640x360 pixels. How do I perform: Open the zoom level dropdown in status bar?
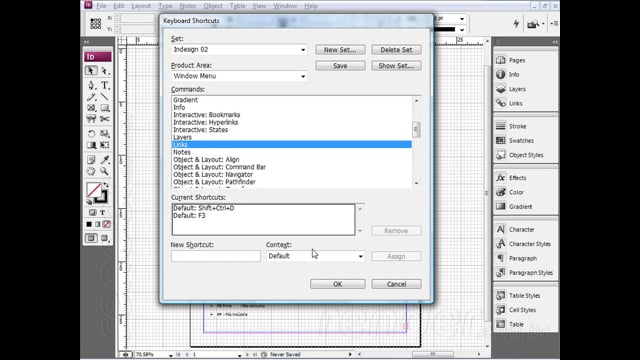[x=171, y=355]
